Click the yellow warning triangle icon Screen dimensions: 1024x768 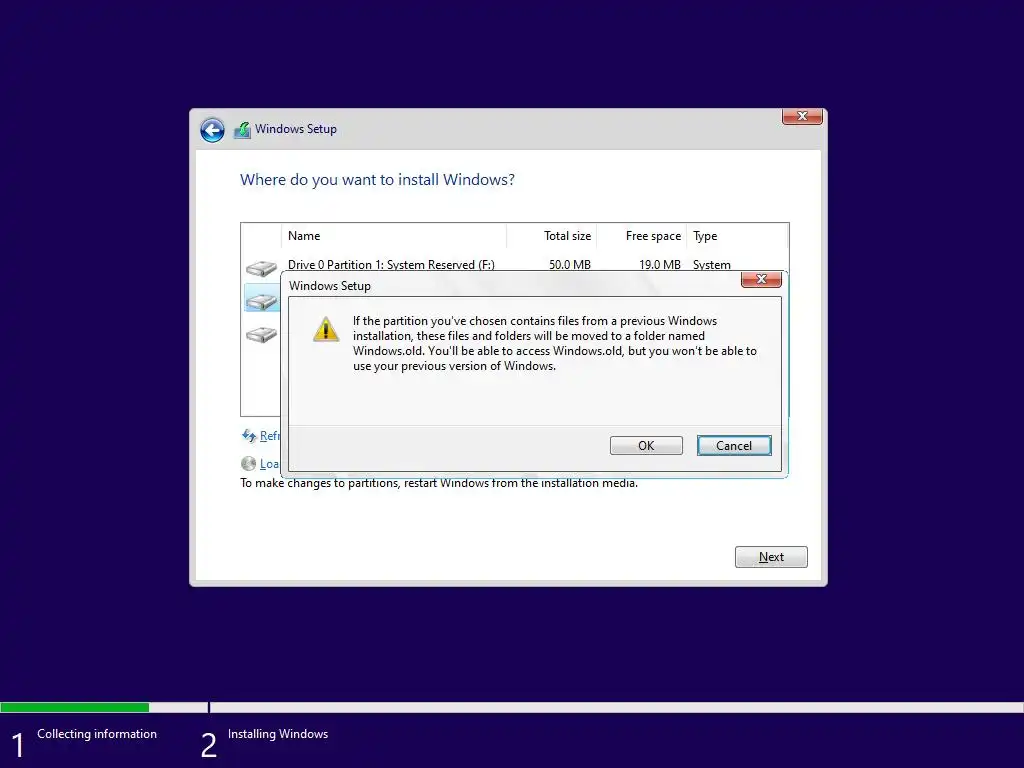325,329
